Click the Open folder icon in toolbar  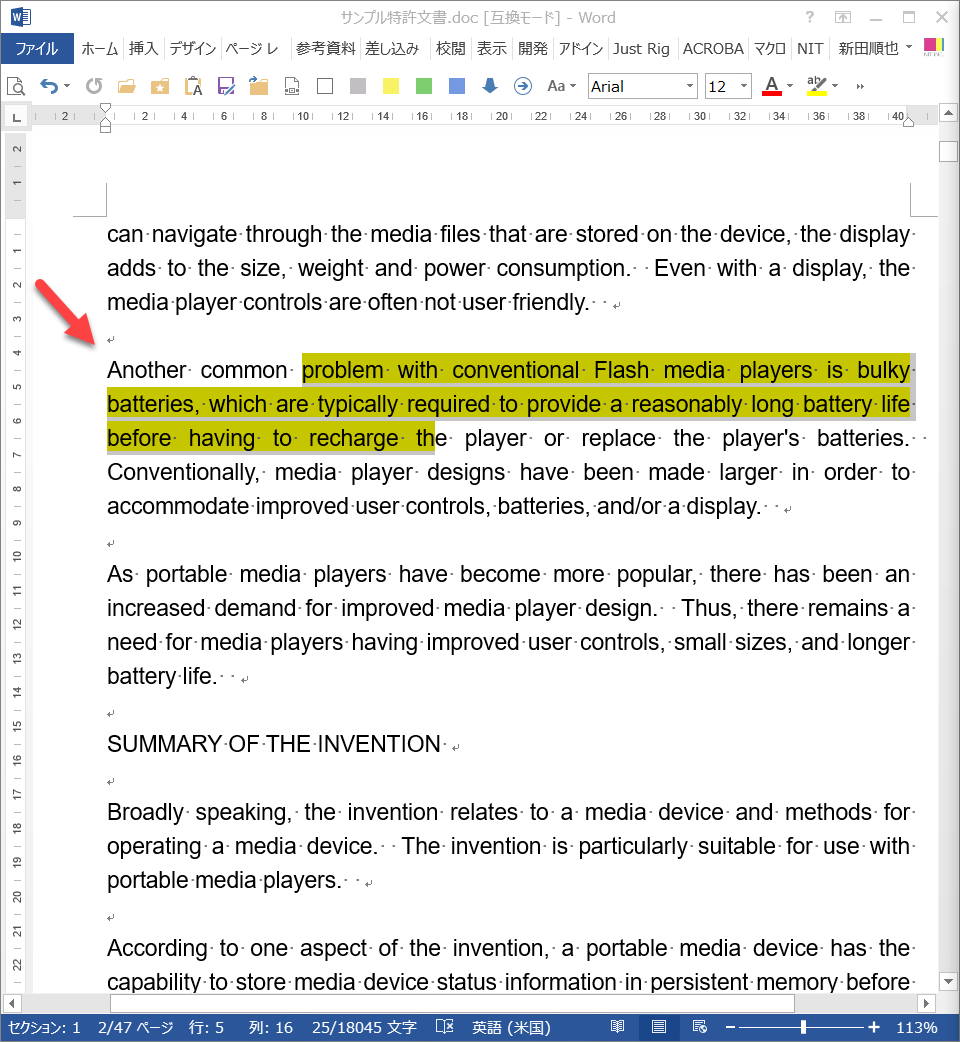tap(127, 86)
